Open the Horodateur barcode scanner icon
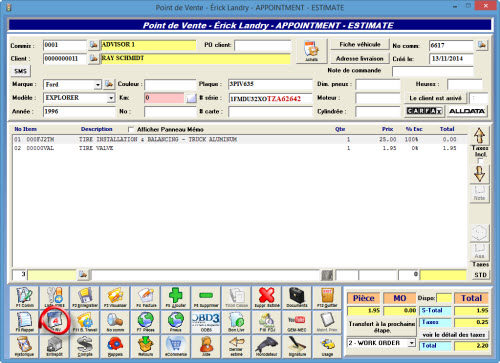Image resolution: width=500 pixels, height=363 pixels. tap(266, 346)
